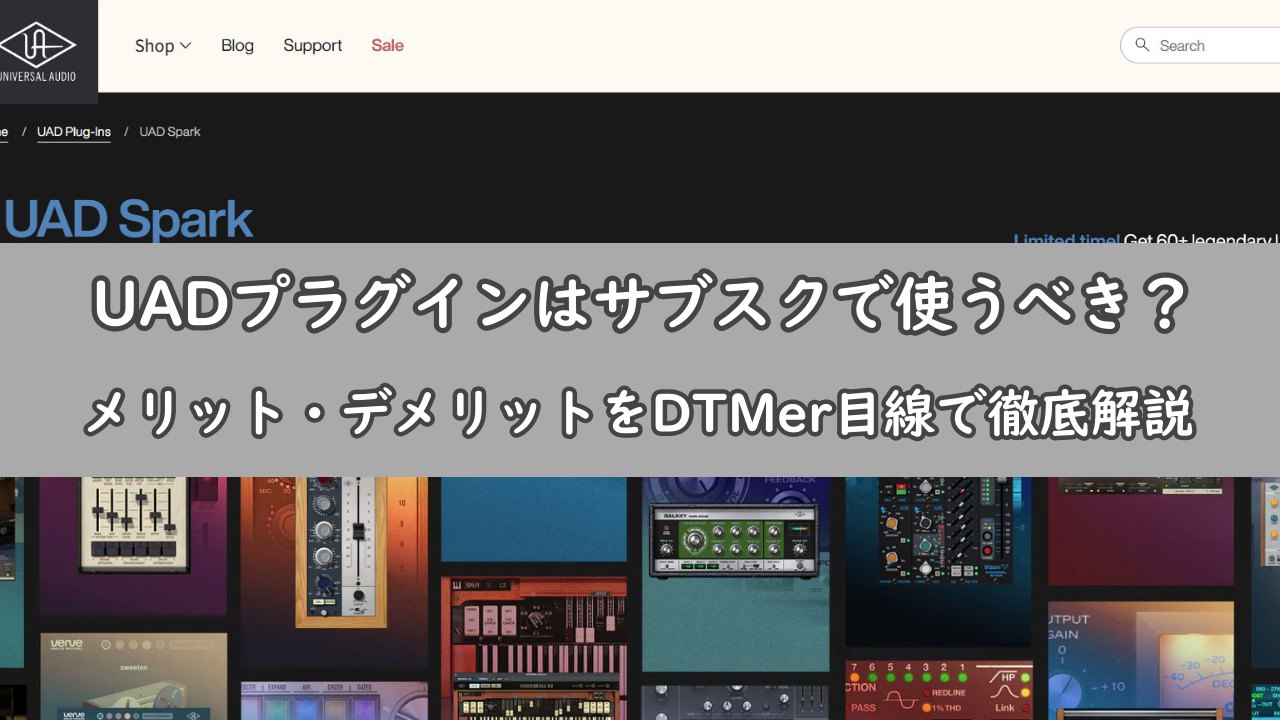Open the red Sale link
Viewport: 1280px width, 720px height.
point(387,45)
